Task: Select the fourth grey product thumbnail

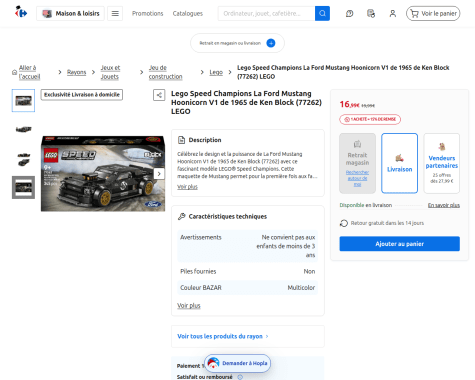Action: 23,187
